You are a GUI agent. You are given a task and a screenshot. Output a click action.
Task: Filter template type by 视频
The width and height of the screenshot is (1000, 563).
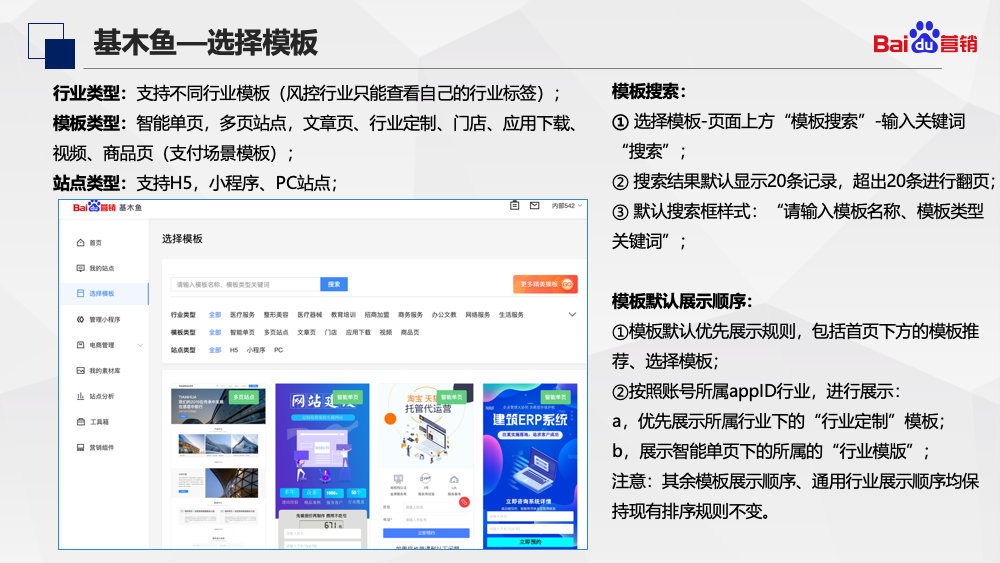pyautogui.click(x=386, y=332)
